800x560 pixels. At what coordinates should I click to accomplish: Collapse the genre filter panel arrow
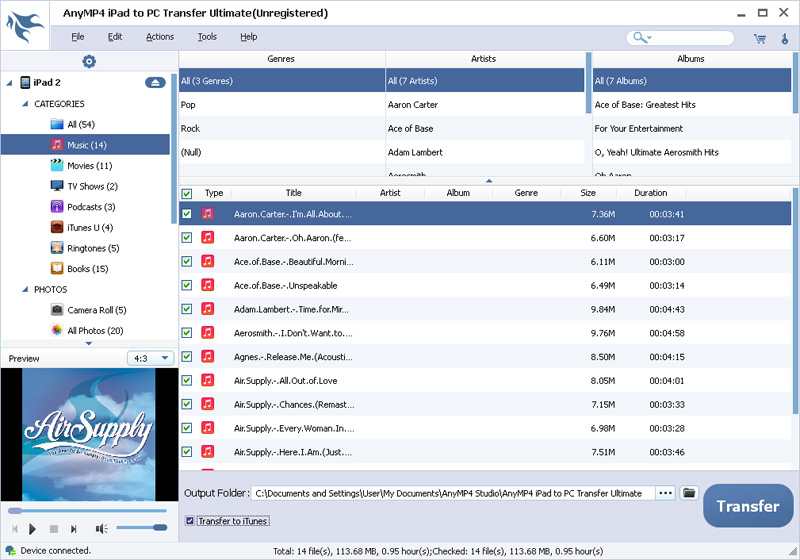489,181
